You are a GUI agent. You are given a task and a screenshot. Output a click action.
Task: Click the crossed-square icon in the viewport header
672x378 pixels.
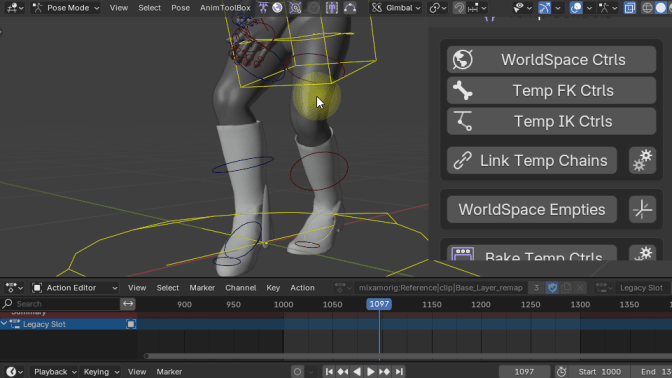295,8
